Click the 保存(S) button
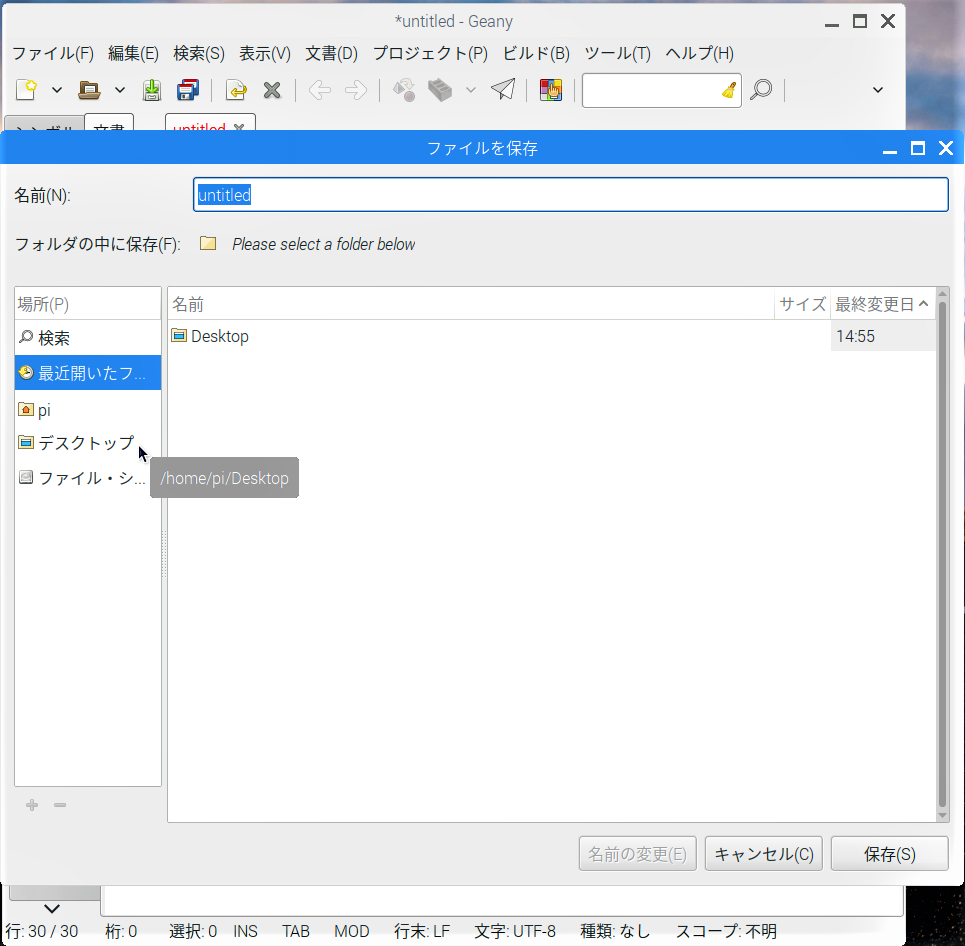The height and width of the screenshot is (946, 965). coord(889,854)
